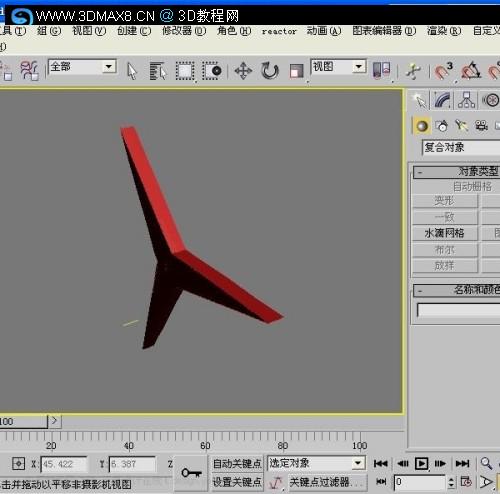
Task: Click the time slider handle showing 100
Action: pos(23,421)
